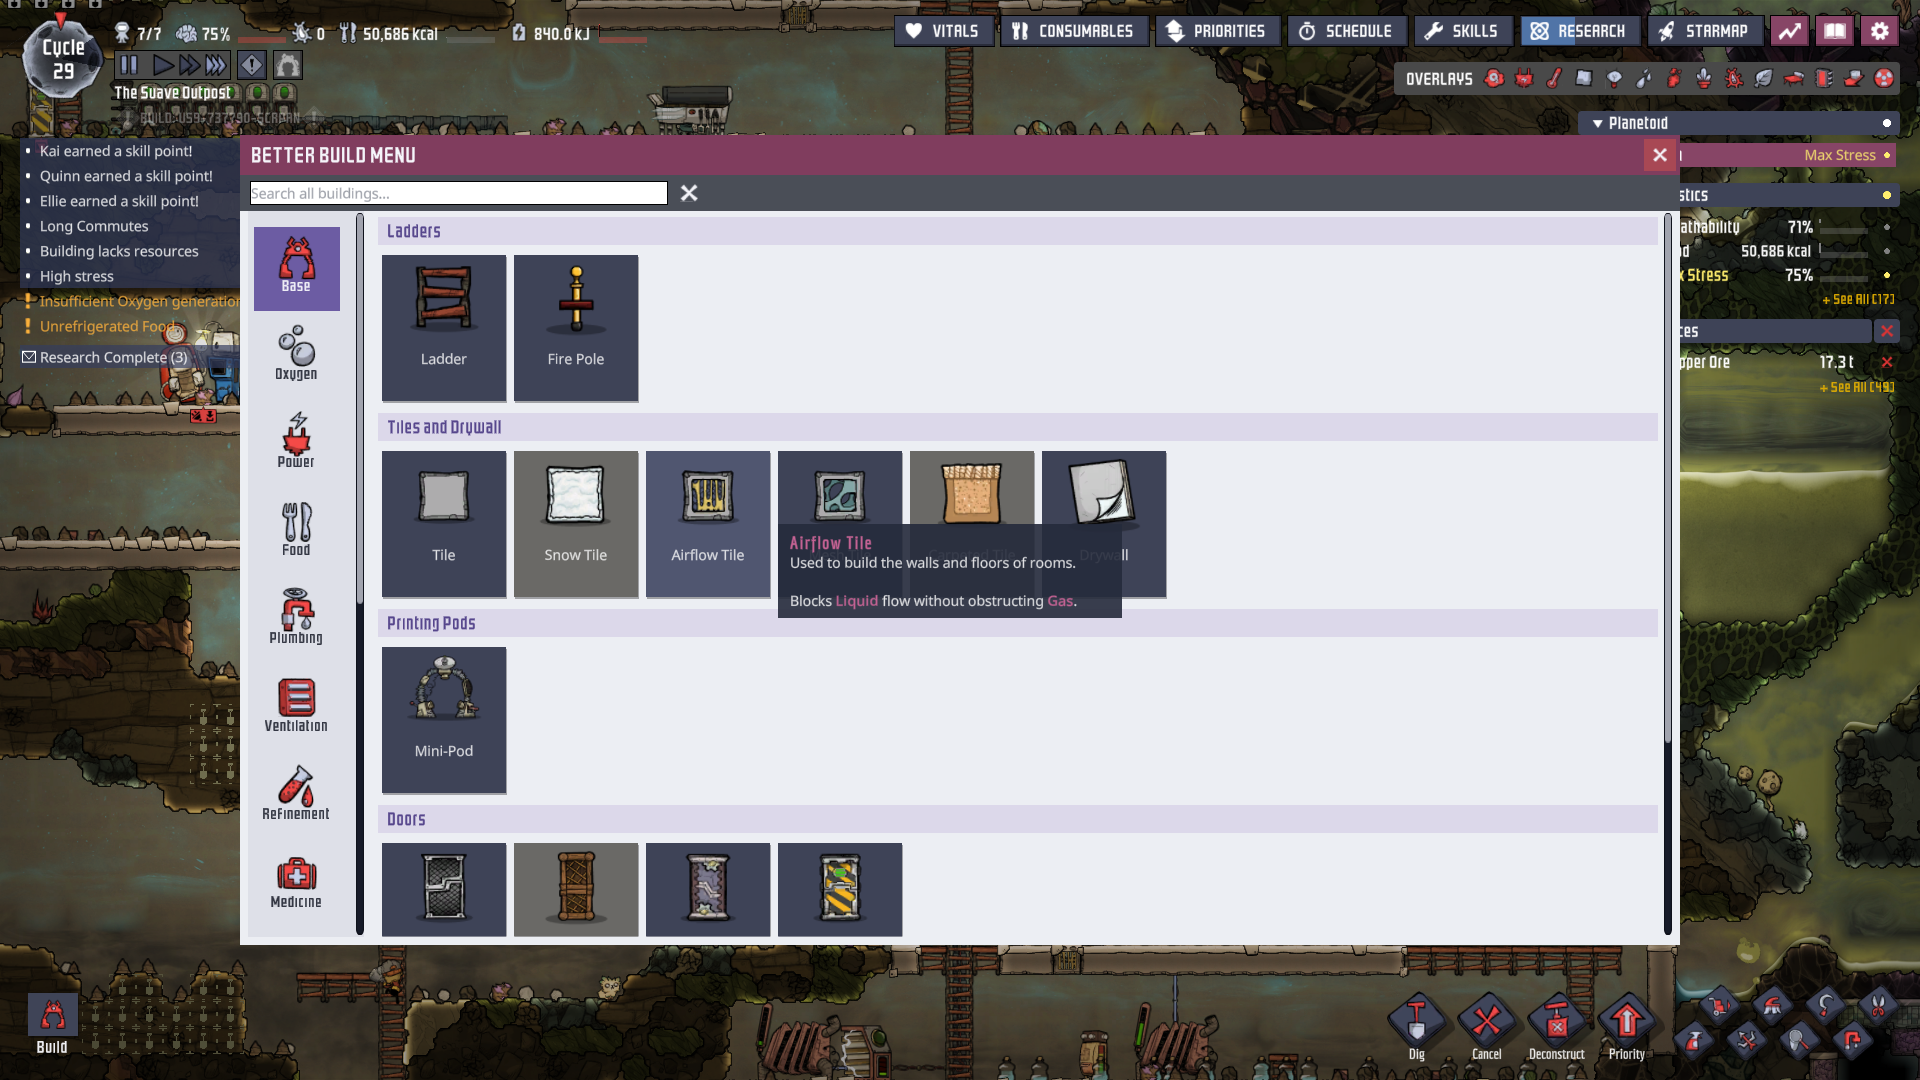
Task: Select the Dig tool
Action: [x=1417, y=1027]
